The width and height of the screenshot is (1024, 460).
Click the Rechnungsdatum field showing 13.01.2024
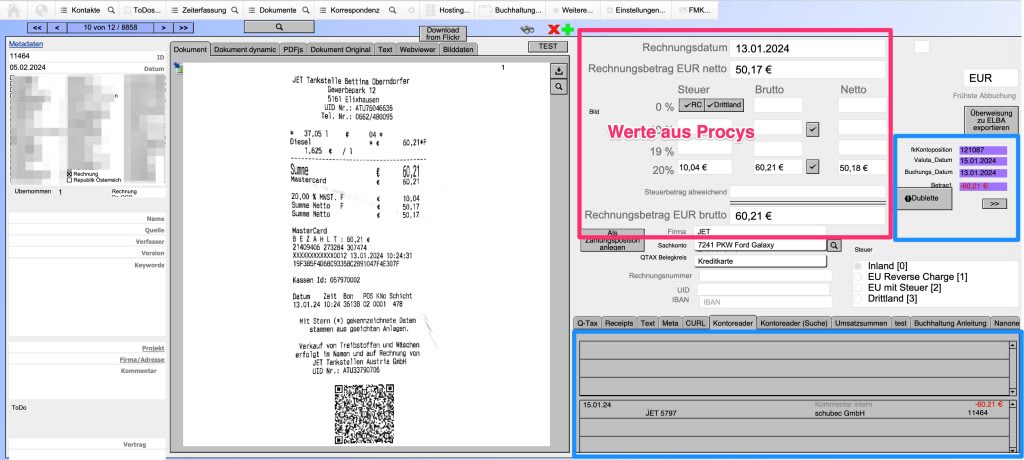click(808, 48)
